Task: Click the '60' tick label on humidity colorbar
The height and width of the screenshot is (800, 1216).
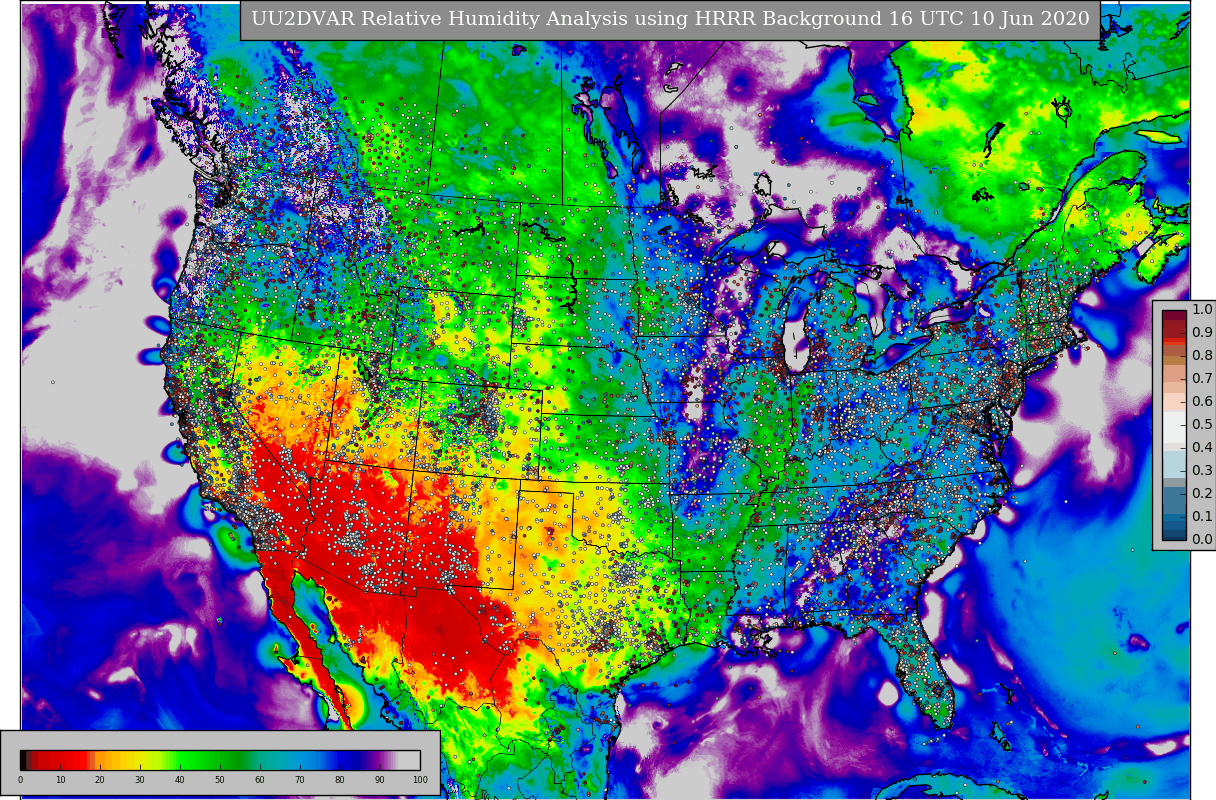Action: 260,780
